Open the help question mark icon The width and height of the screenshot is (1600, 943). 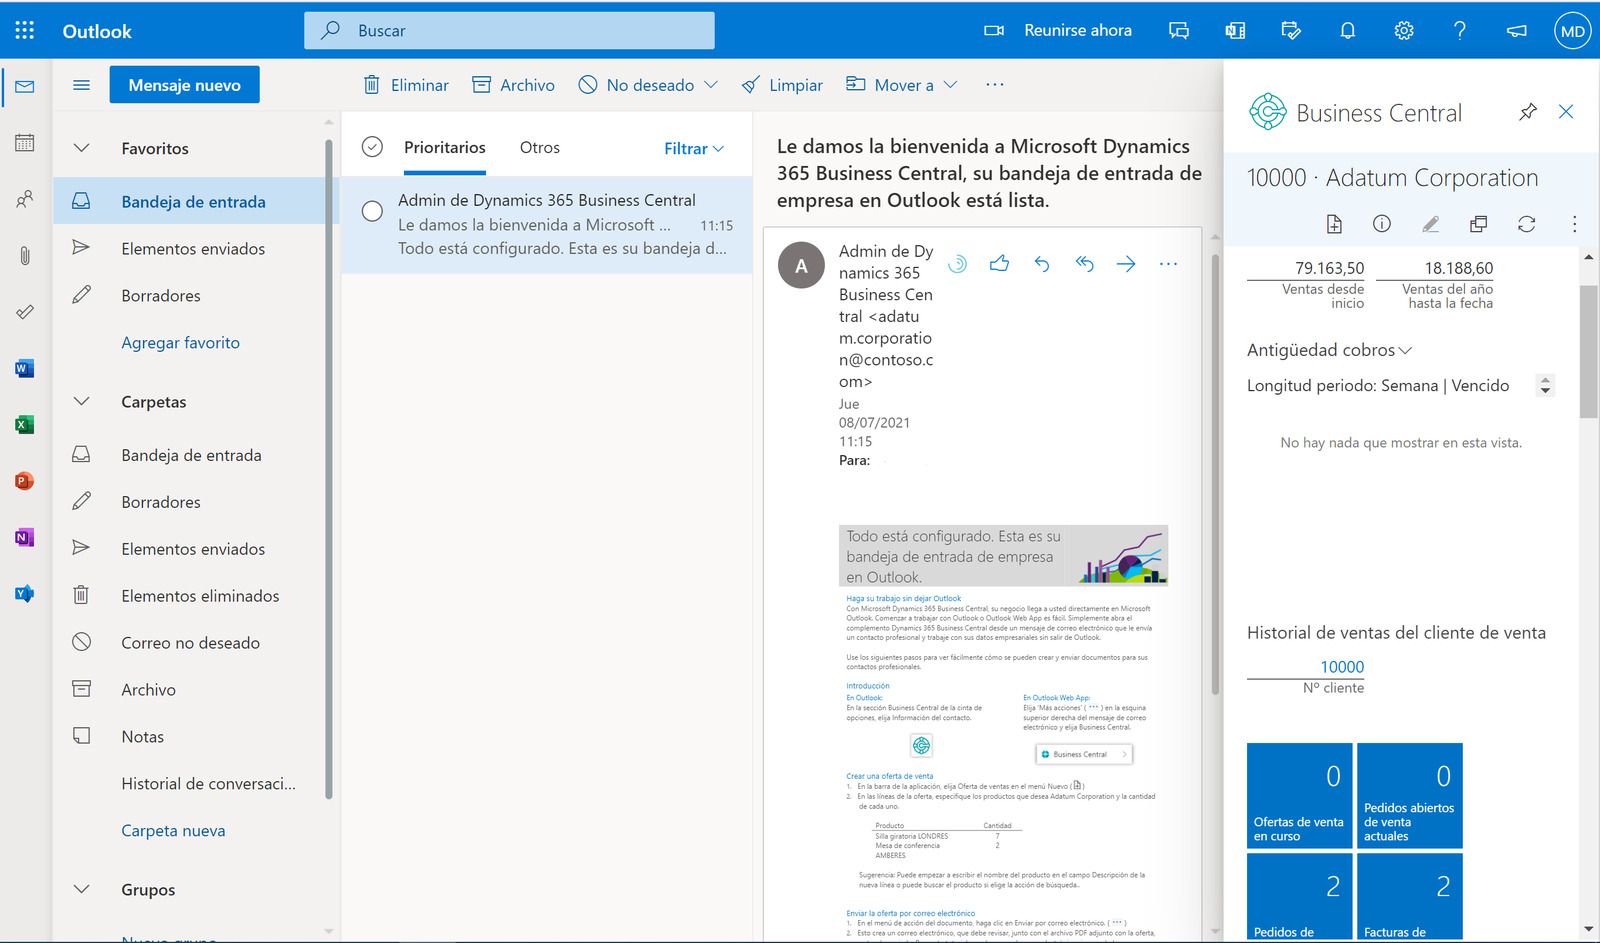(1460, 30)
